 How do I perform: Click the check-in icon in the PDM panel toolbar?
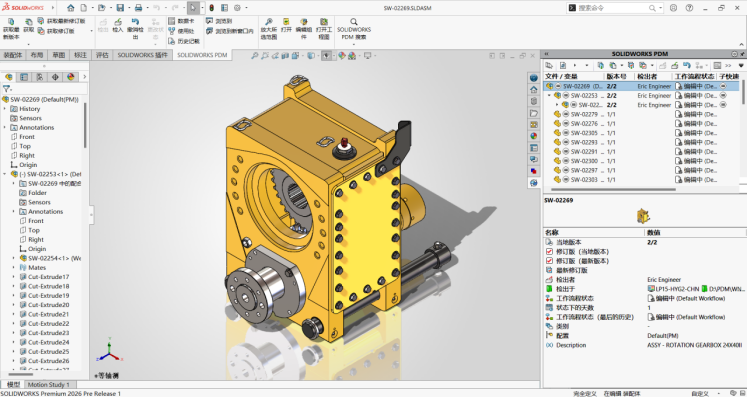(x=675, y=65)
